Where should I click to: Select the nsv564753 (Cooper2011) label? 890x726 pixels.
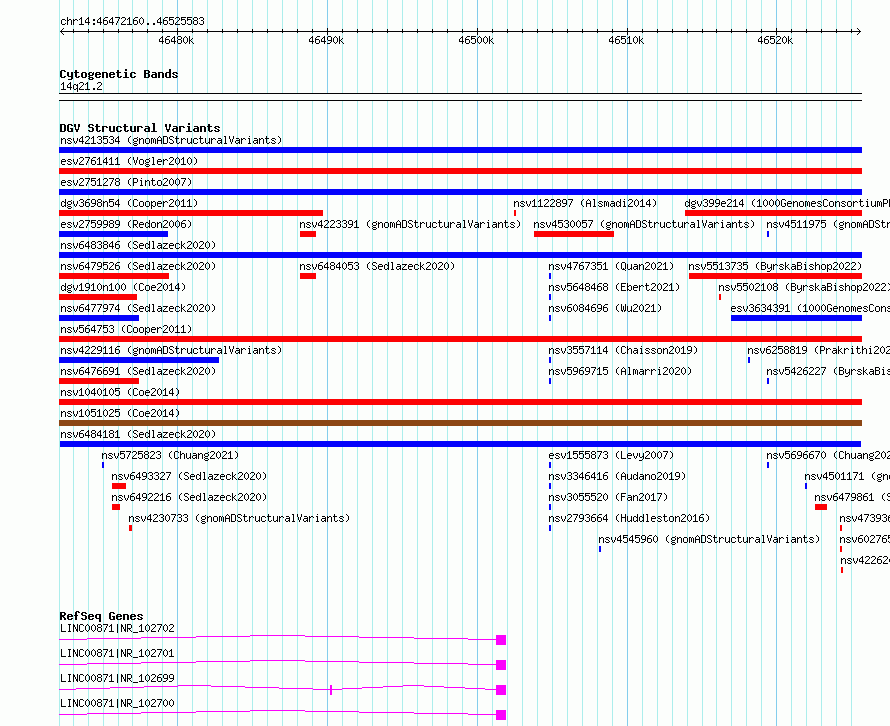coord(126,329)
